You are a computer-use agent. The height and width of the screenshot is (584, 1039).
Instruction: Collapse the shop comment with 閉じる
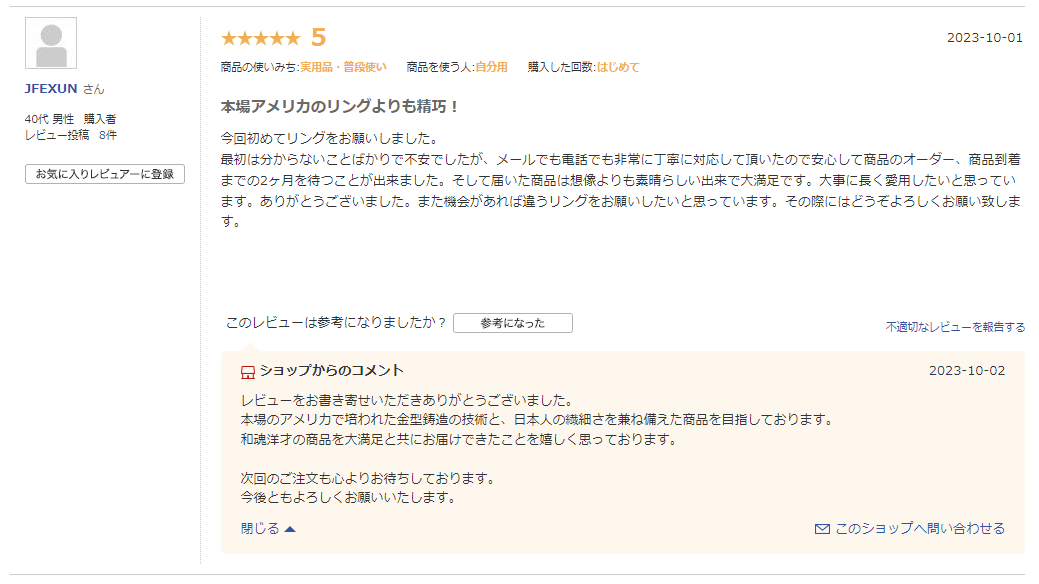coord(260,529)
